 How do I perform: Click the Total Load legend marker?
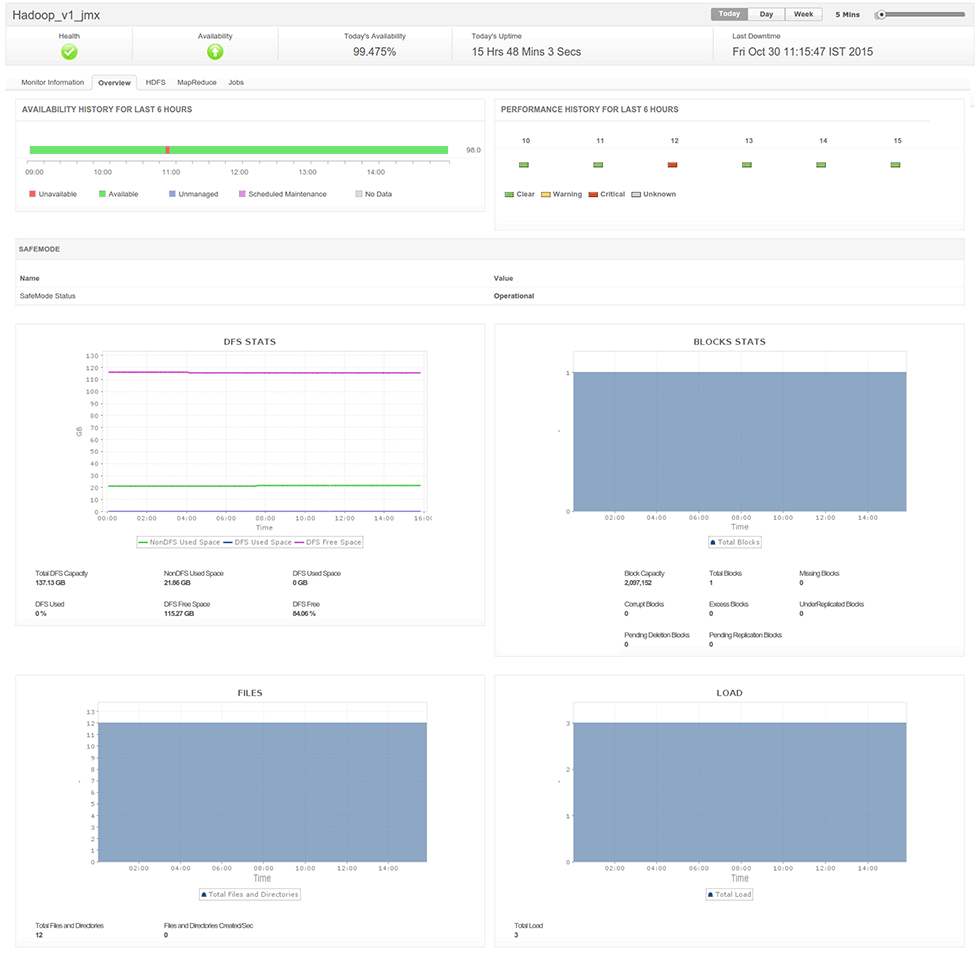(711, 895)
